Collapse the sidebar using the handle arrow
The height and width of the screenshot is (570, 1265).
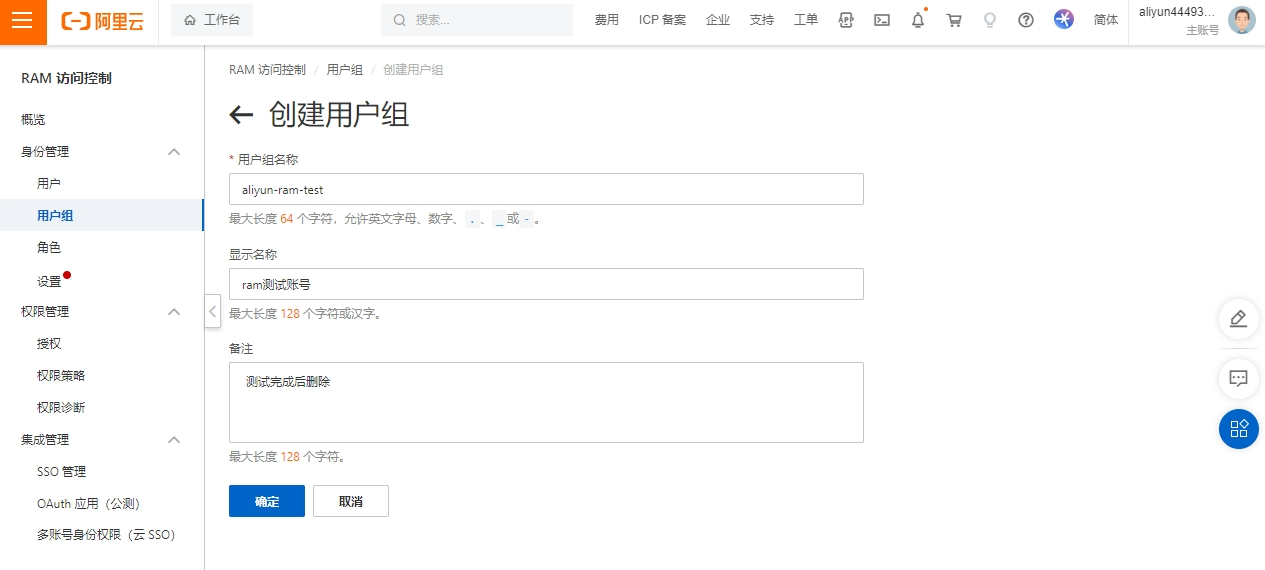(212, 311)
